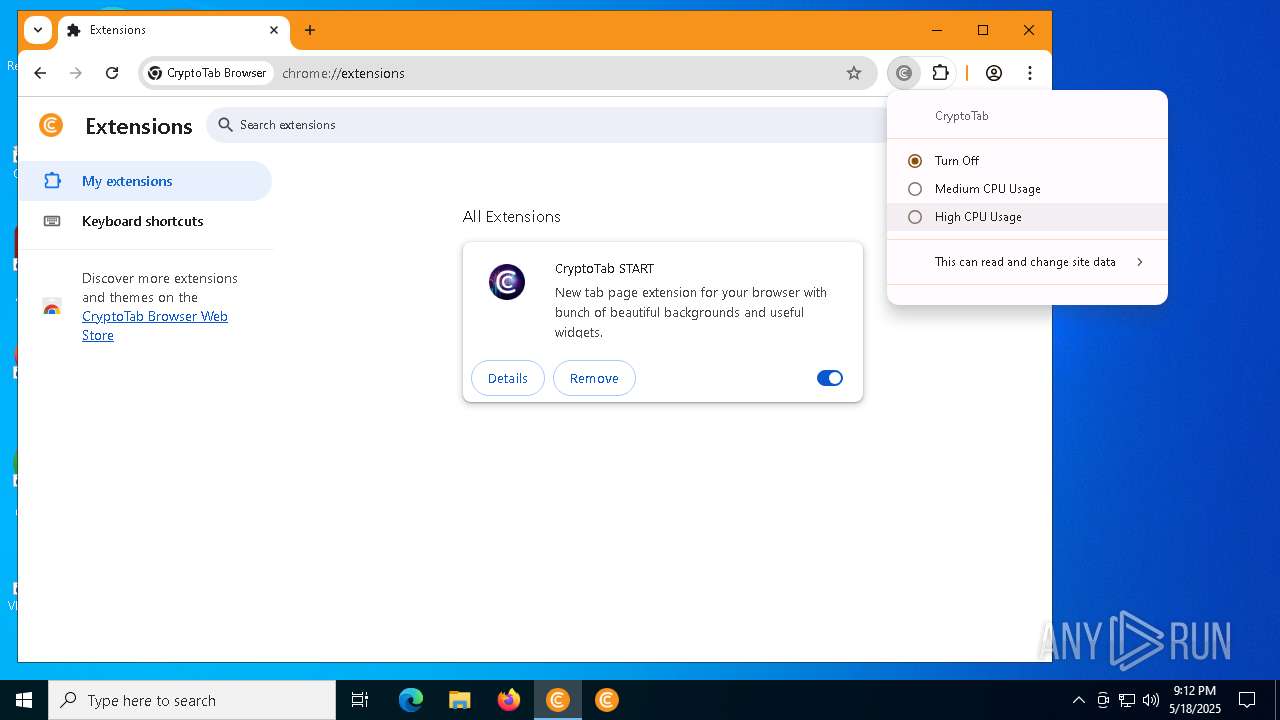The height and width of the screenshot is (720, 1280).
Task: Open the three-dot browser menu
Action: pyautogui.click(x=1030, y=73)
